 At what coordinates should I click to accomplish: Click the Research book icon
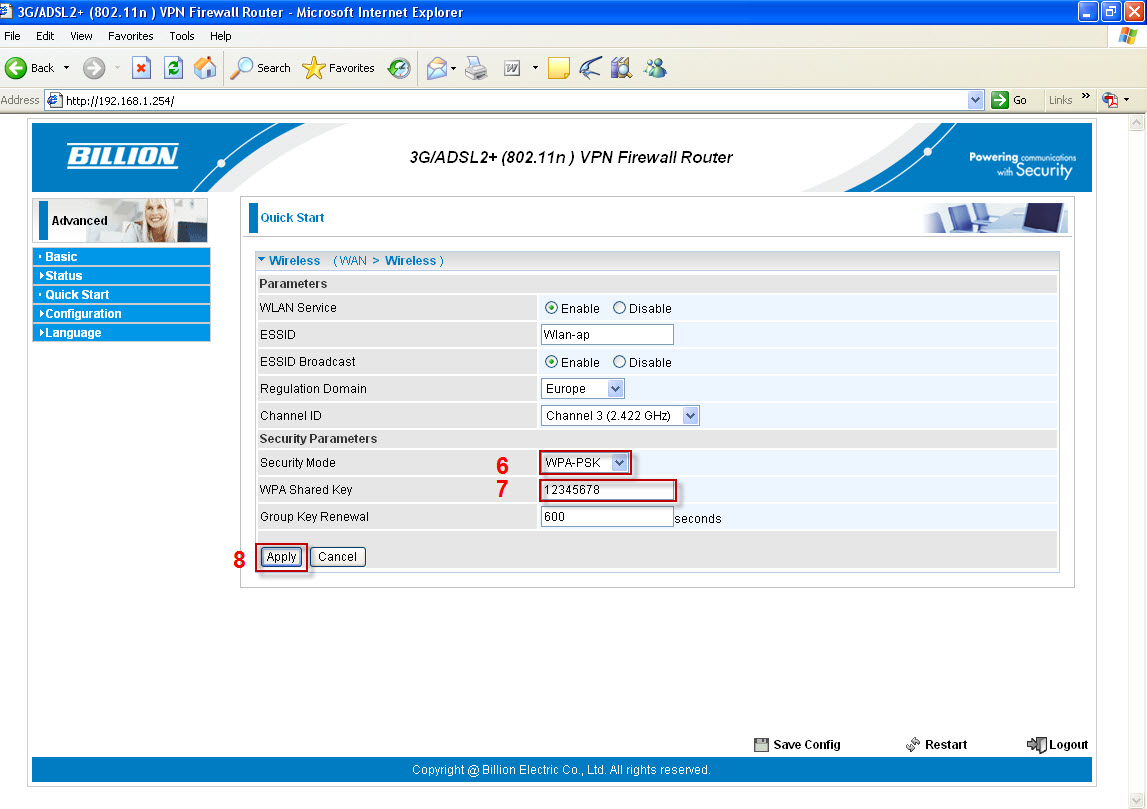tap(621, 68)
